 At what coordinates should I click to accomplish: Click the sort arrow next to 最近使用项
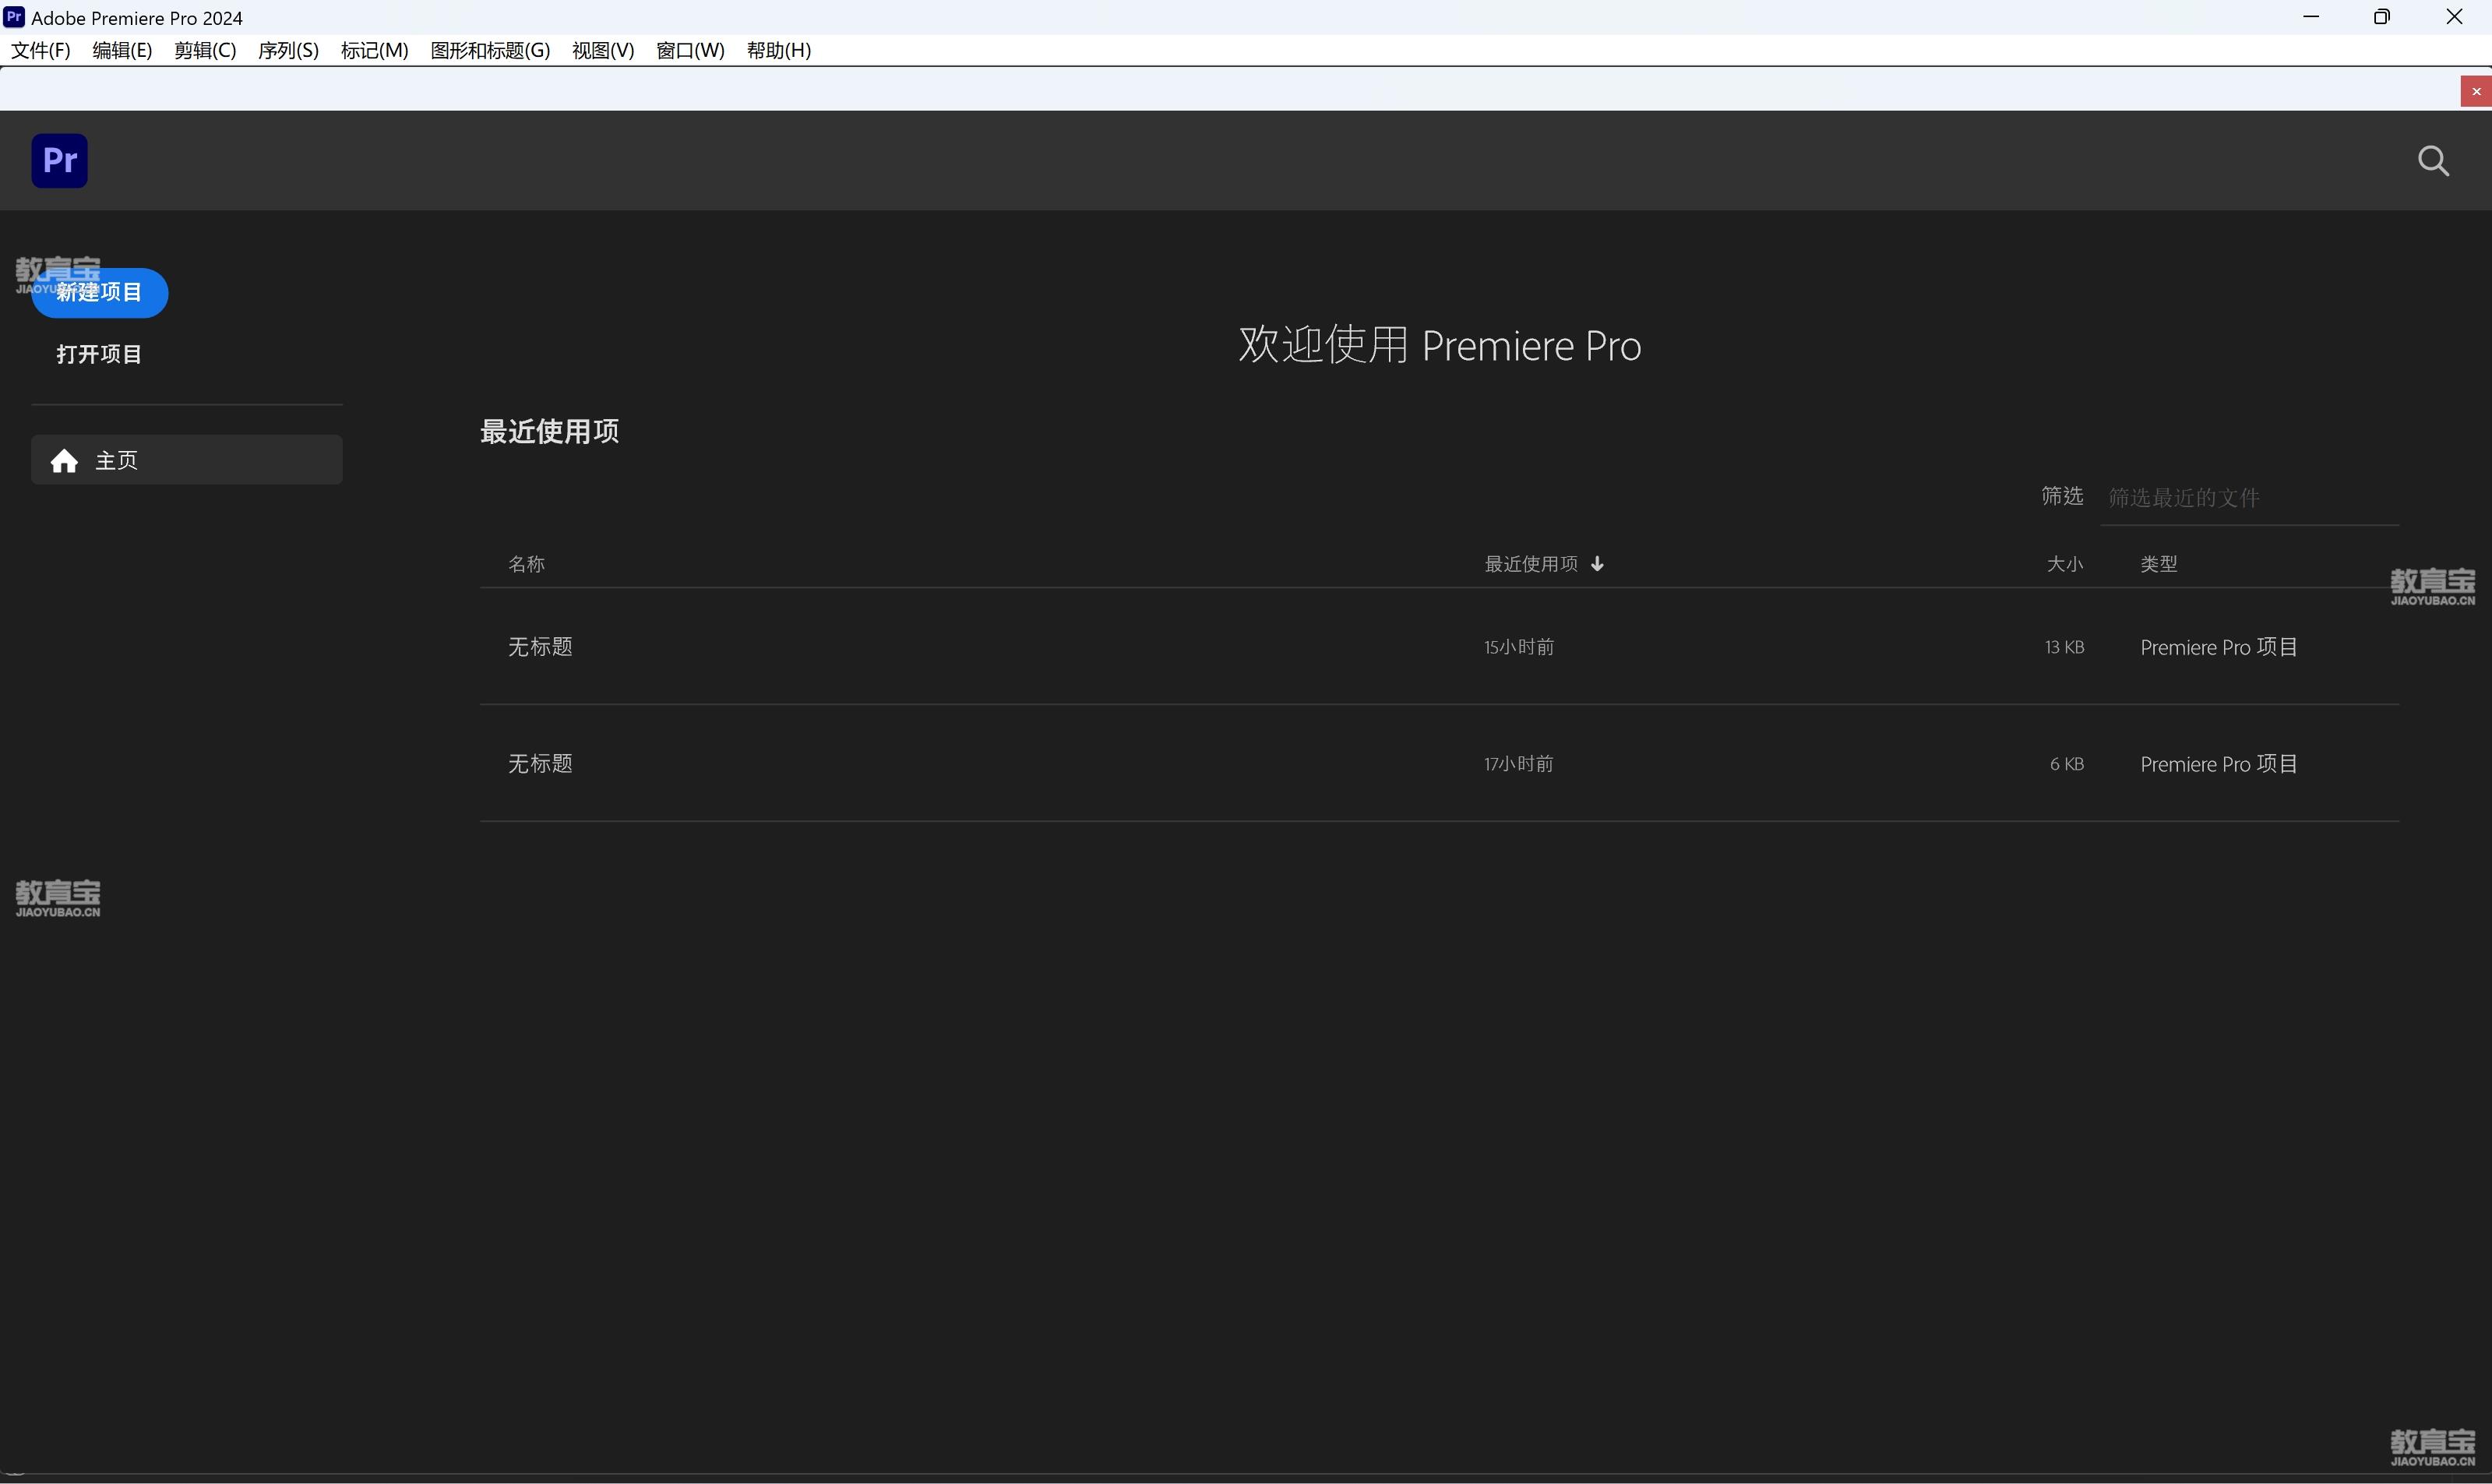[x=1597, y=564]
